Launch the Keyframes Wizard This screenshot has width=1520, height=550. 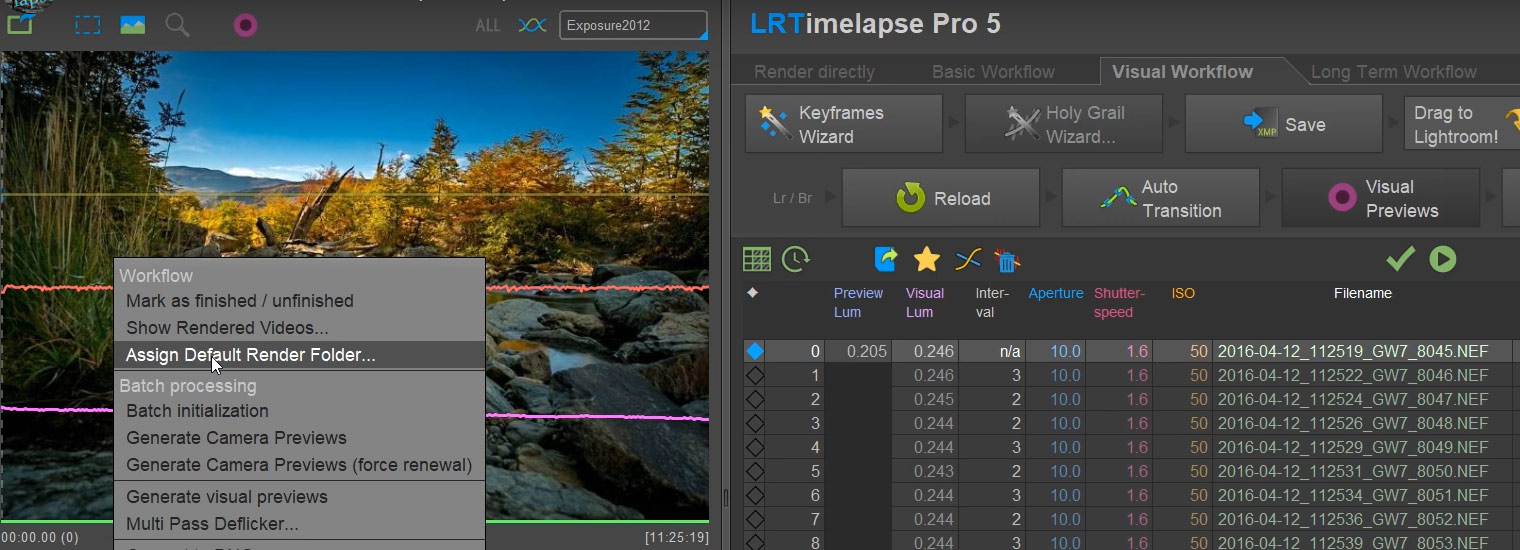pyautogui.click(x=844, y=124)
